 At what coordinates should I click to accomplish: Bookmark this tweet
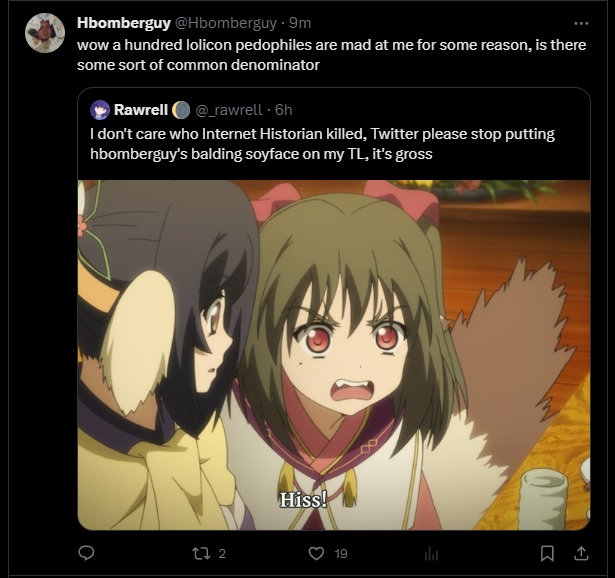pyautogui.click(x=547, y=553)
